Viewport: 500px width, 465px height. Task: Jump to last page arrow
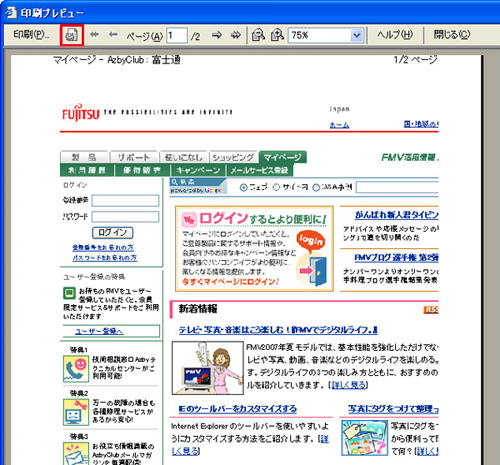236,35
